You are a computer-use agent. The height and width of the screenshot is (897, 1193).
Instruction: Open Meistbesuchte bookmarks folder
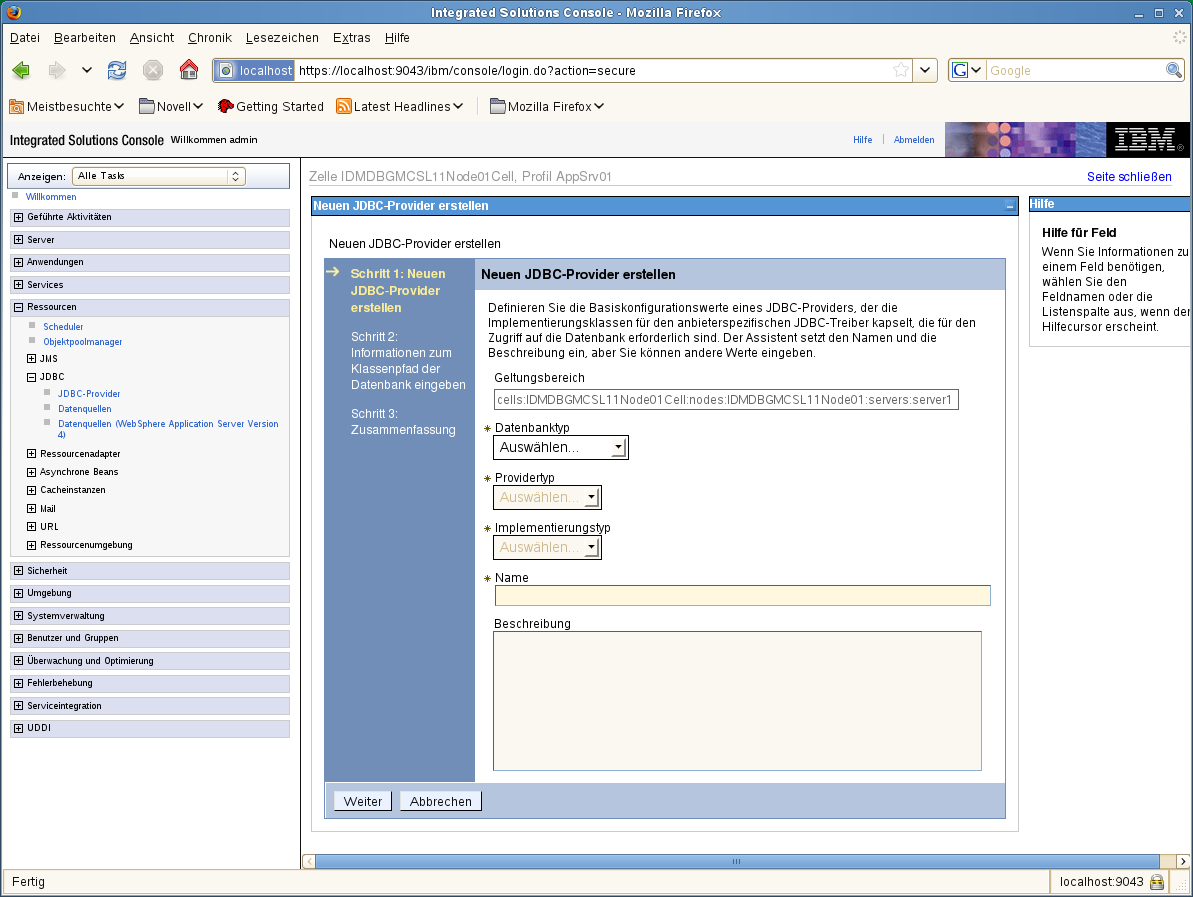(x=66, y=107)
